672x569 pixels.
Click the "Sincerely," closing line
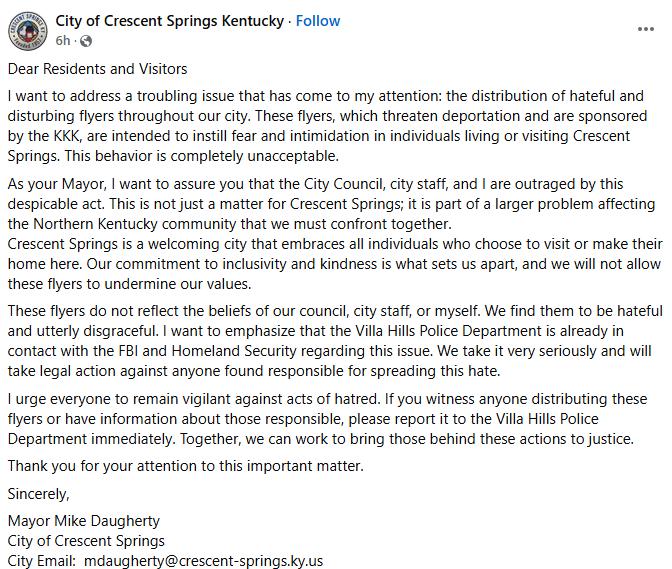39,493
